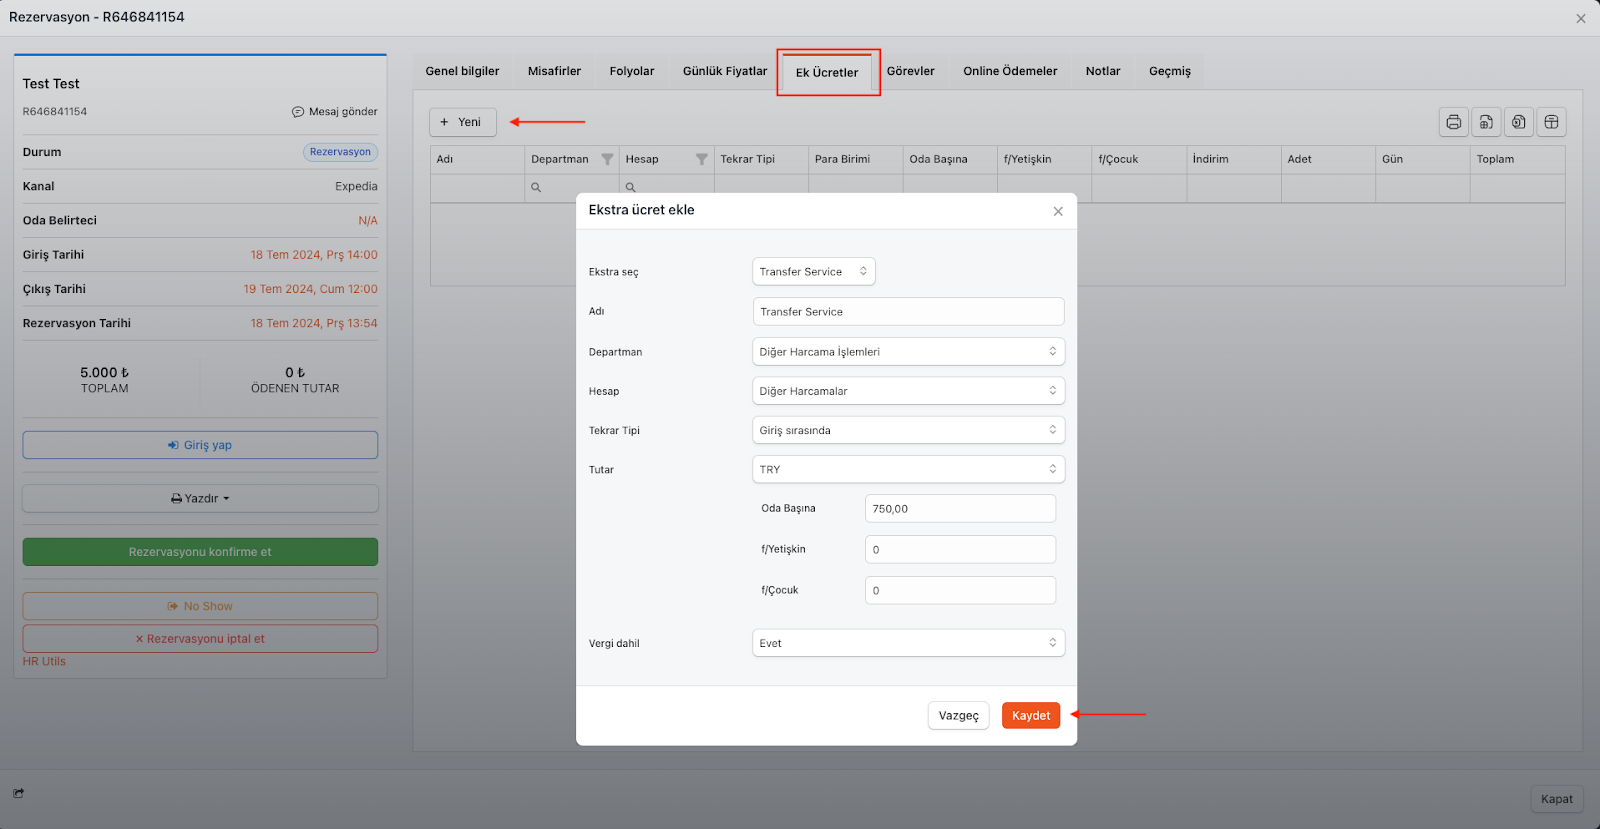Expand the Yazdır dropdown button
Image resolution: width=1600 pixels, height=829 pixels.
[200, 498]
